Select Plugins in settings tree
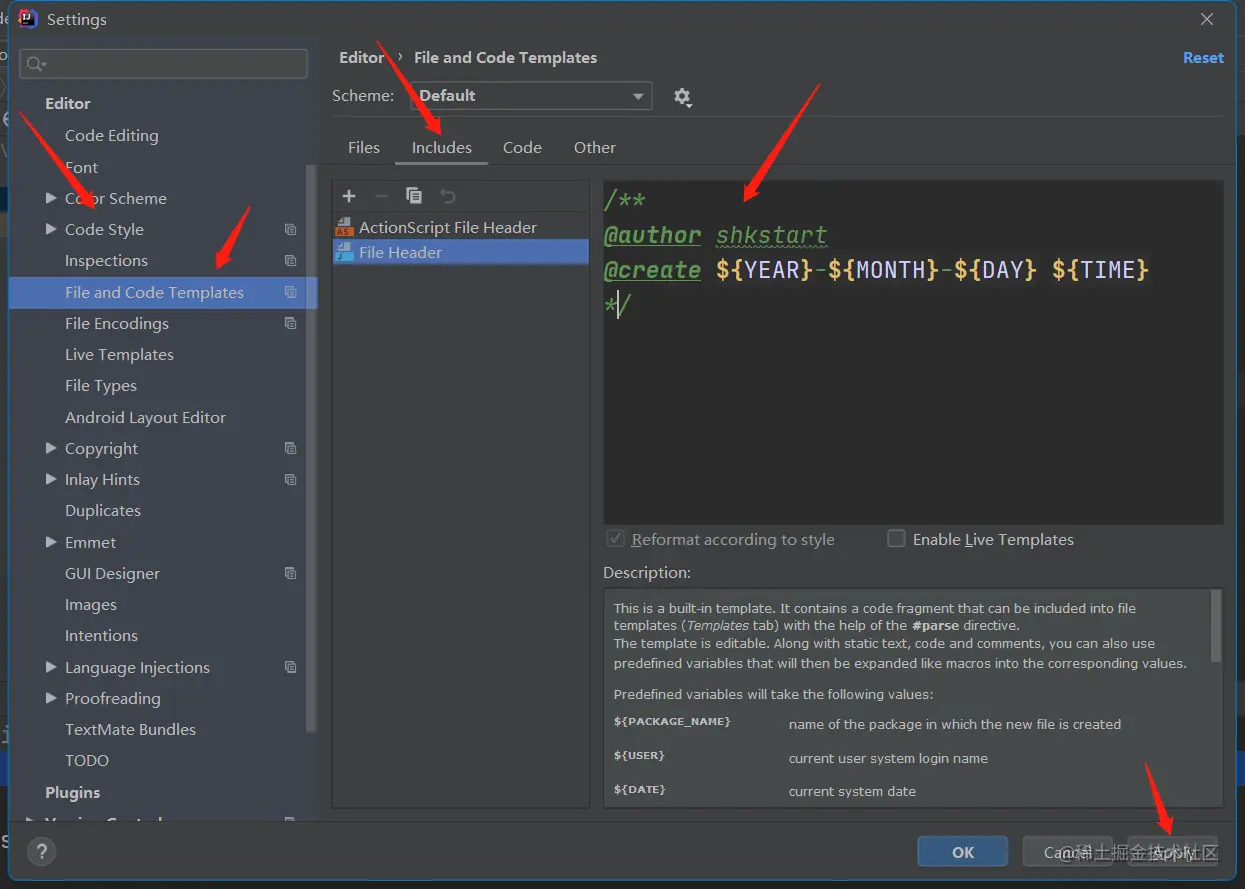Viewport: 1245px width, 889px height. [x=73, y=792]
